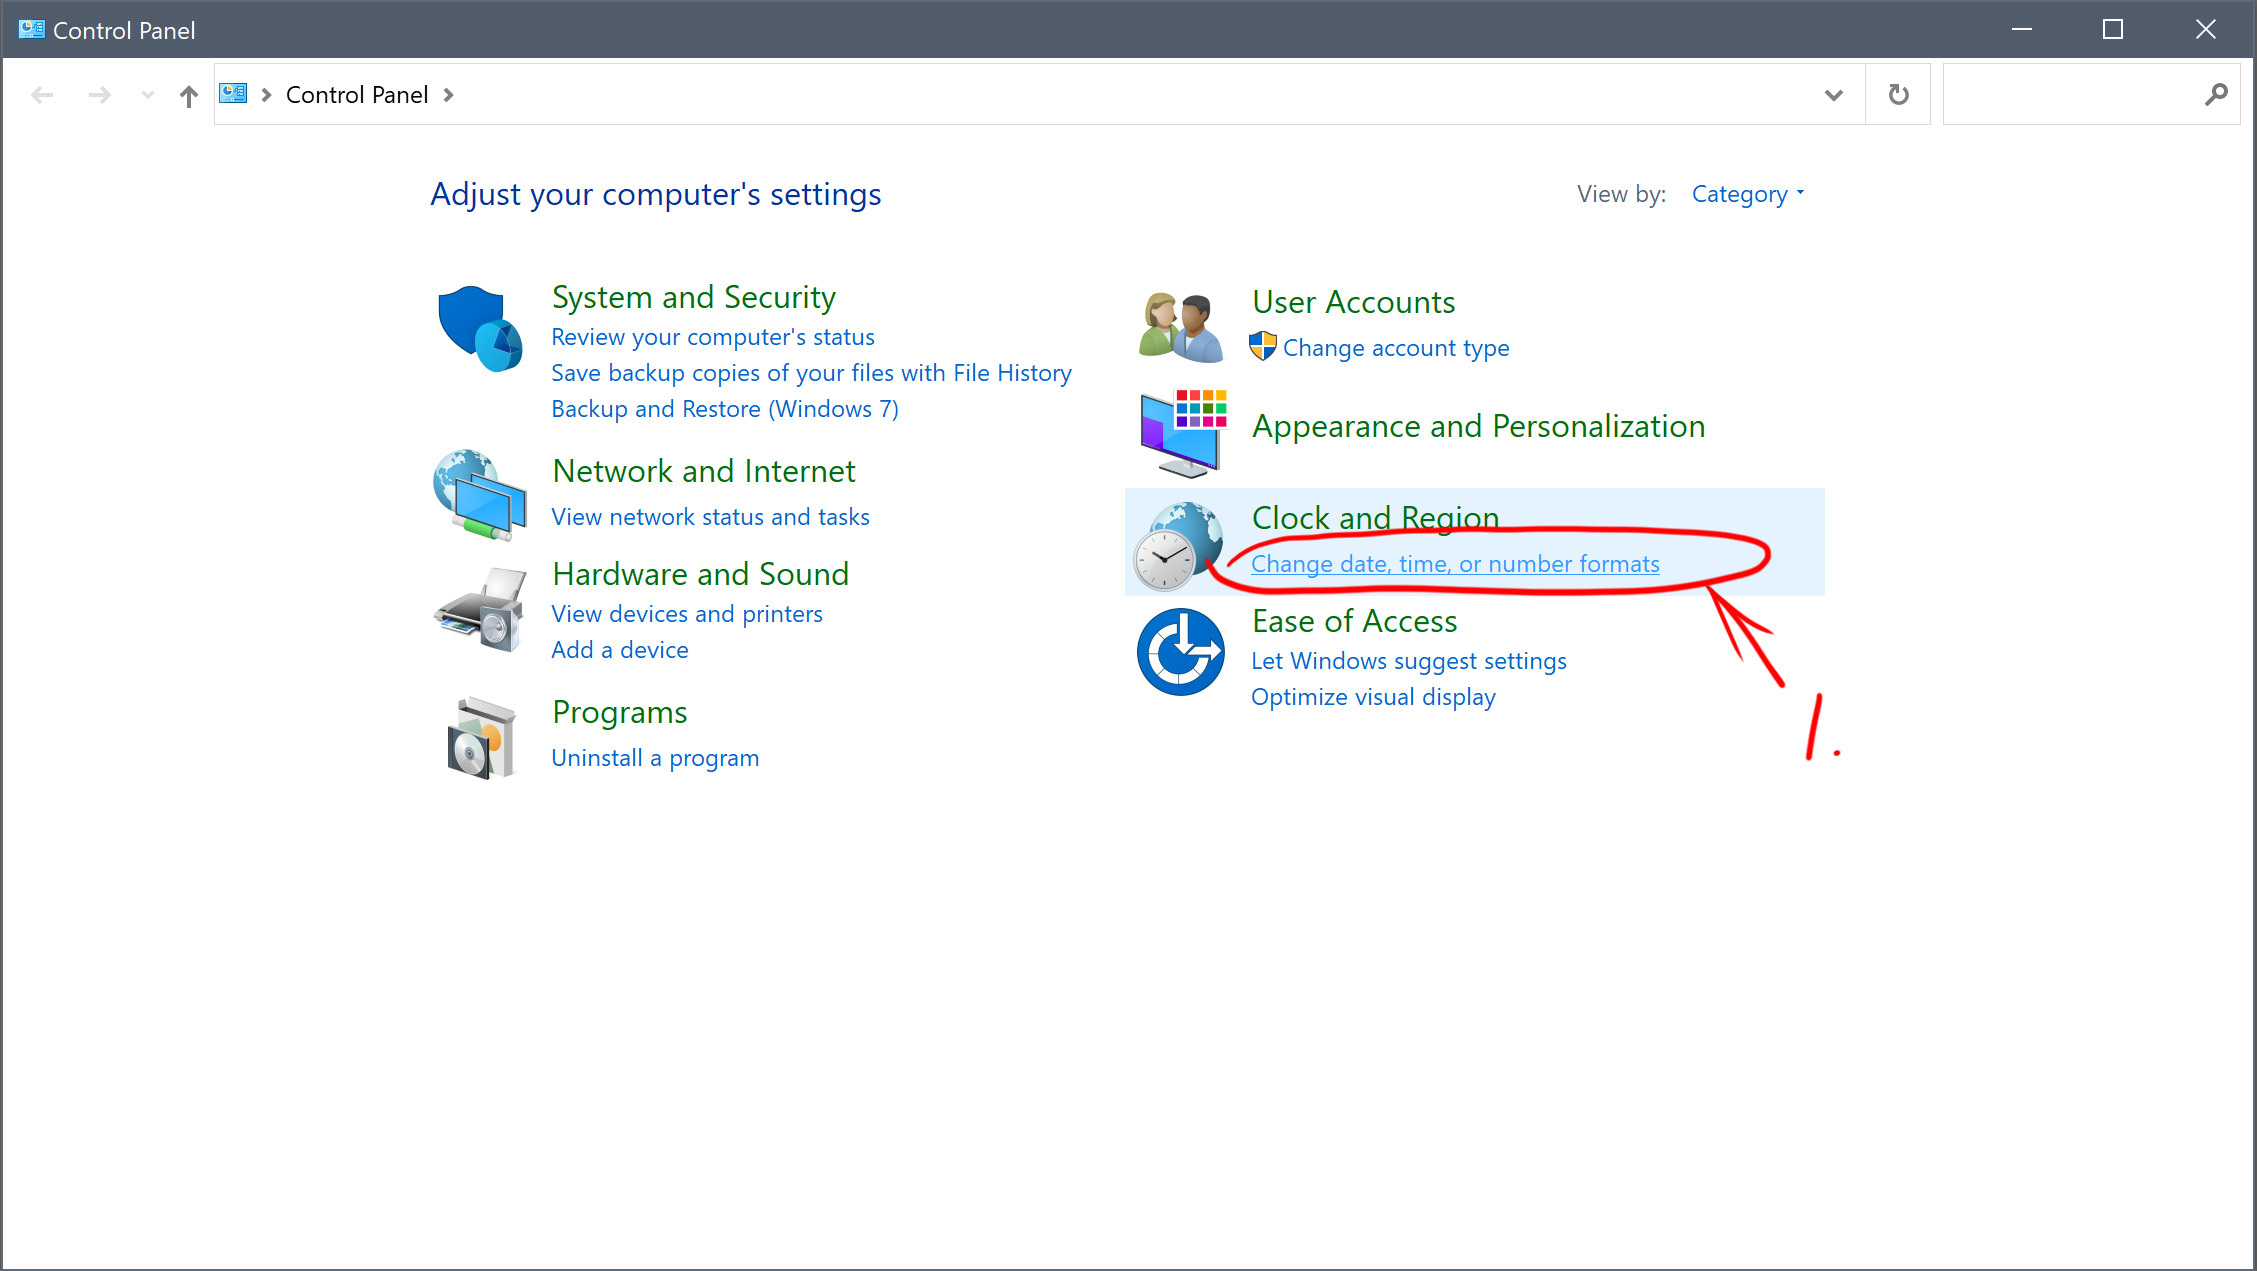Click Let Windows suggest settings
The height and width of the screenshot is (1271, 2257).
[x=1409, y=661]
